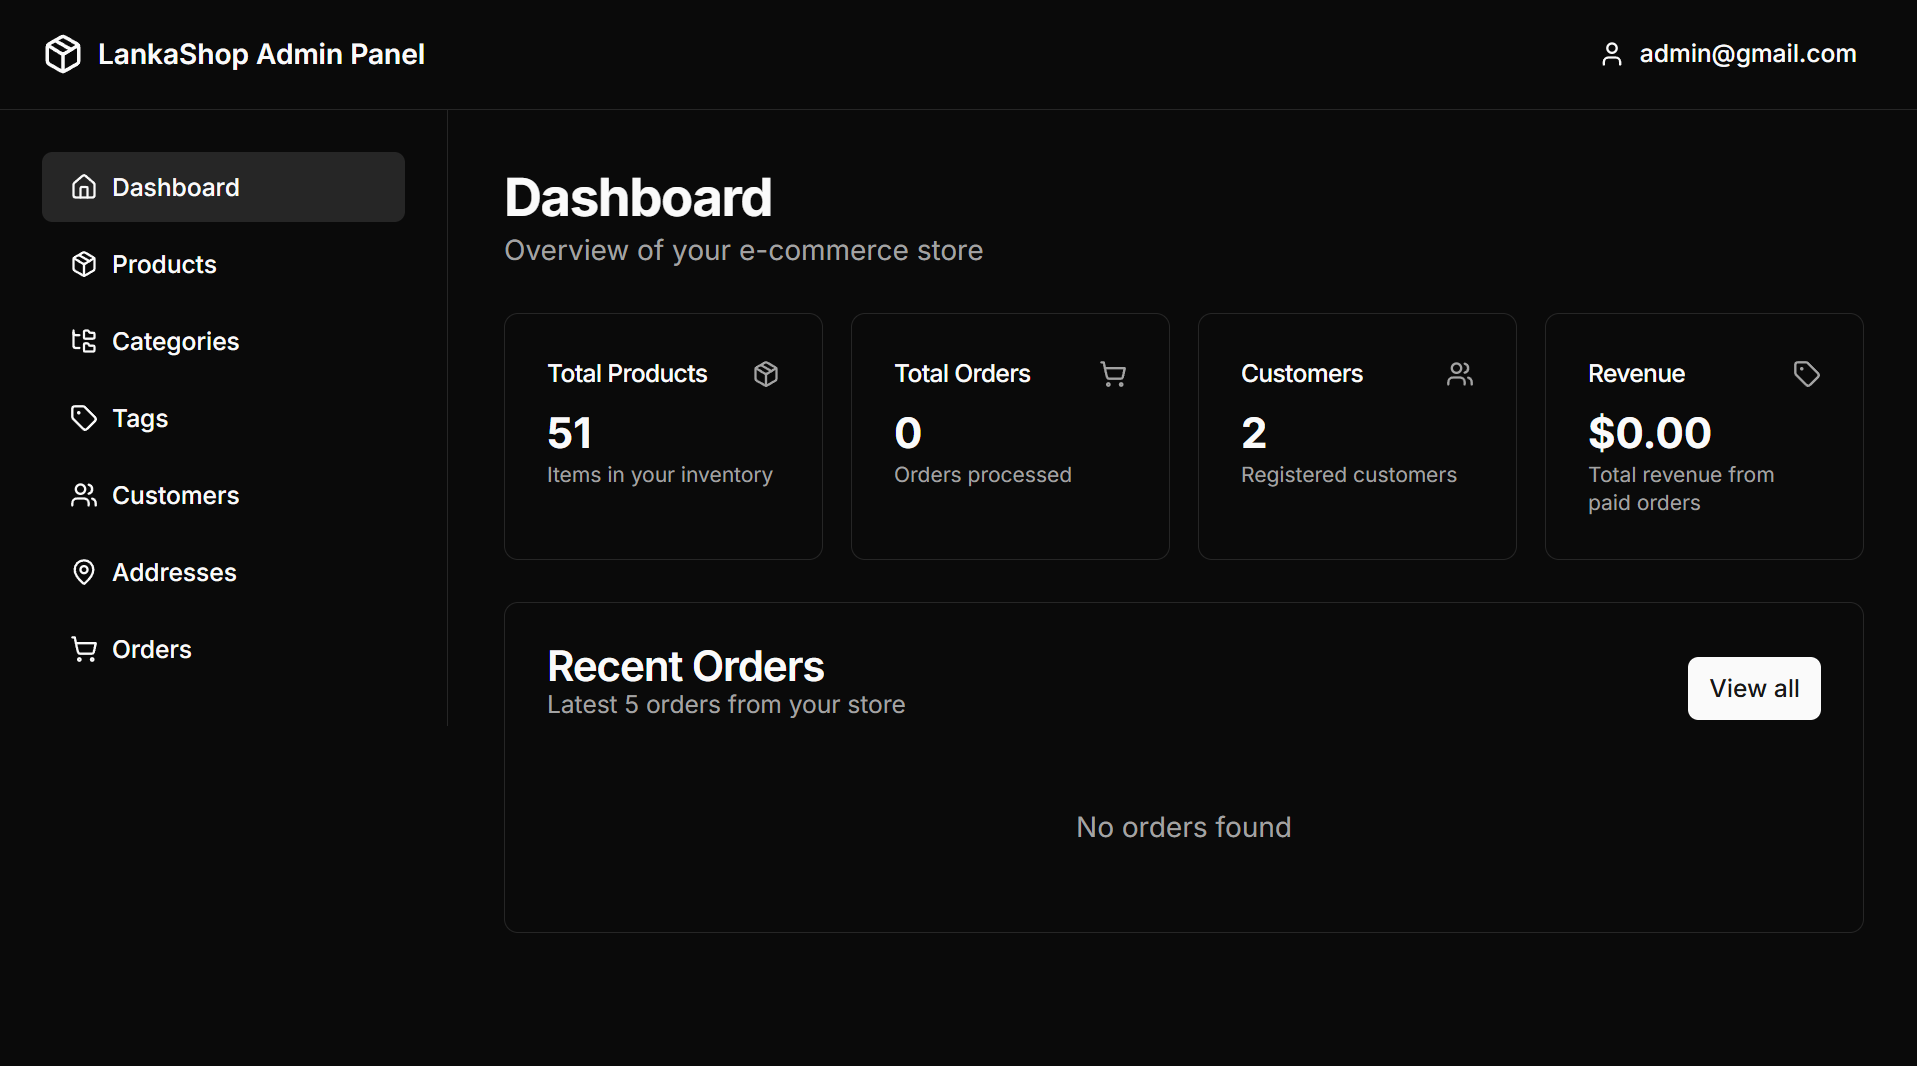Click the No orders found message
The height and width of the screenshot is (1066, 1917).
click(x=1183, y=827)
